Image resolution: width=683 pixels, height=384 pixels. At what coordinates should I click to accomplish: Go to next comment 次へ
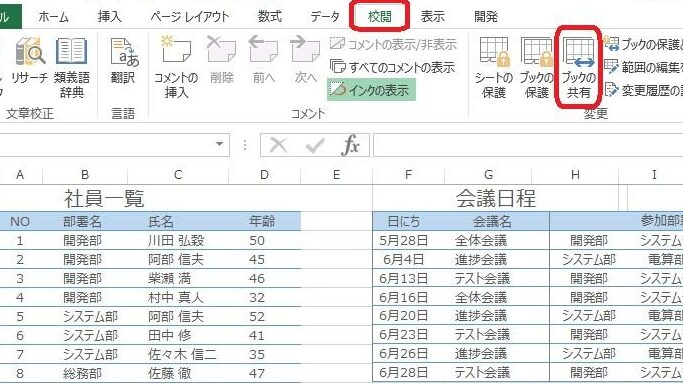coord(305,61)
